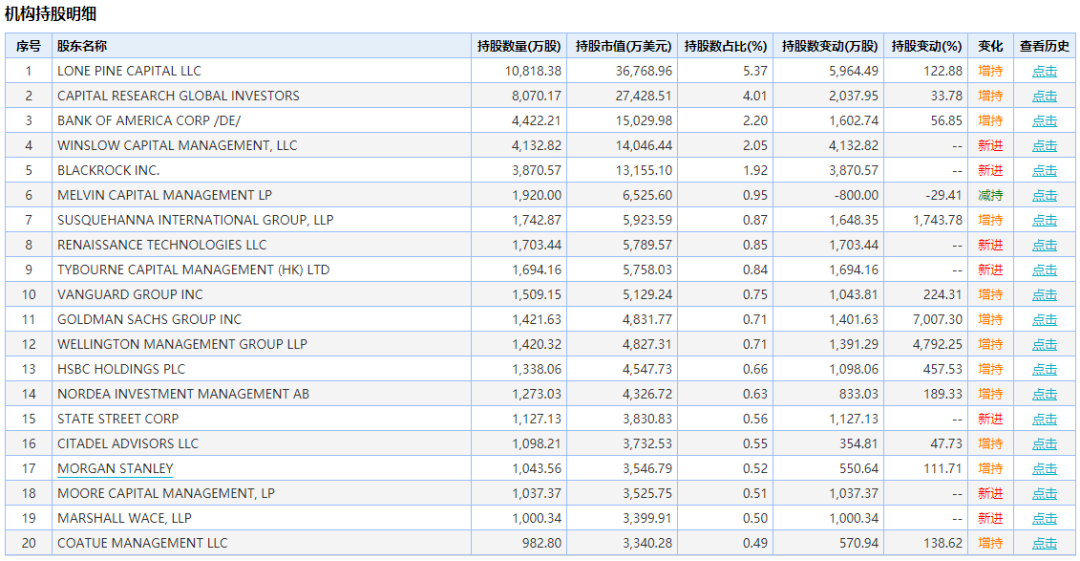Click 点击 link in CAPITAL RESEARCH GLOBAL INVESTORS row
The image size is (1080, 561).
1044,96
